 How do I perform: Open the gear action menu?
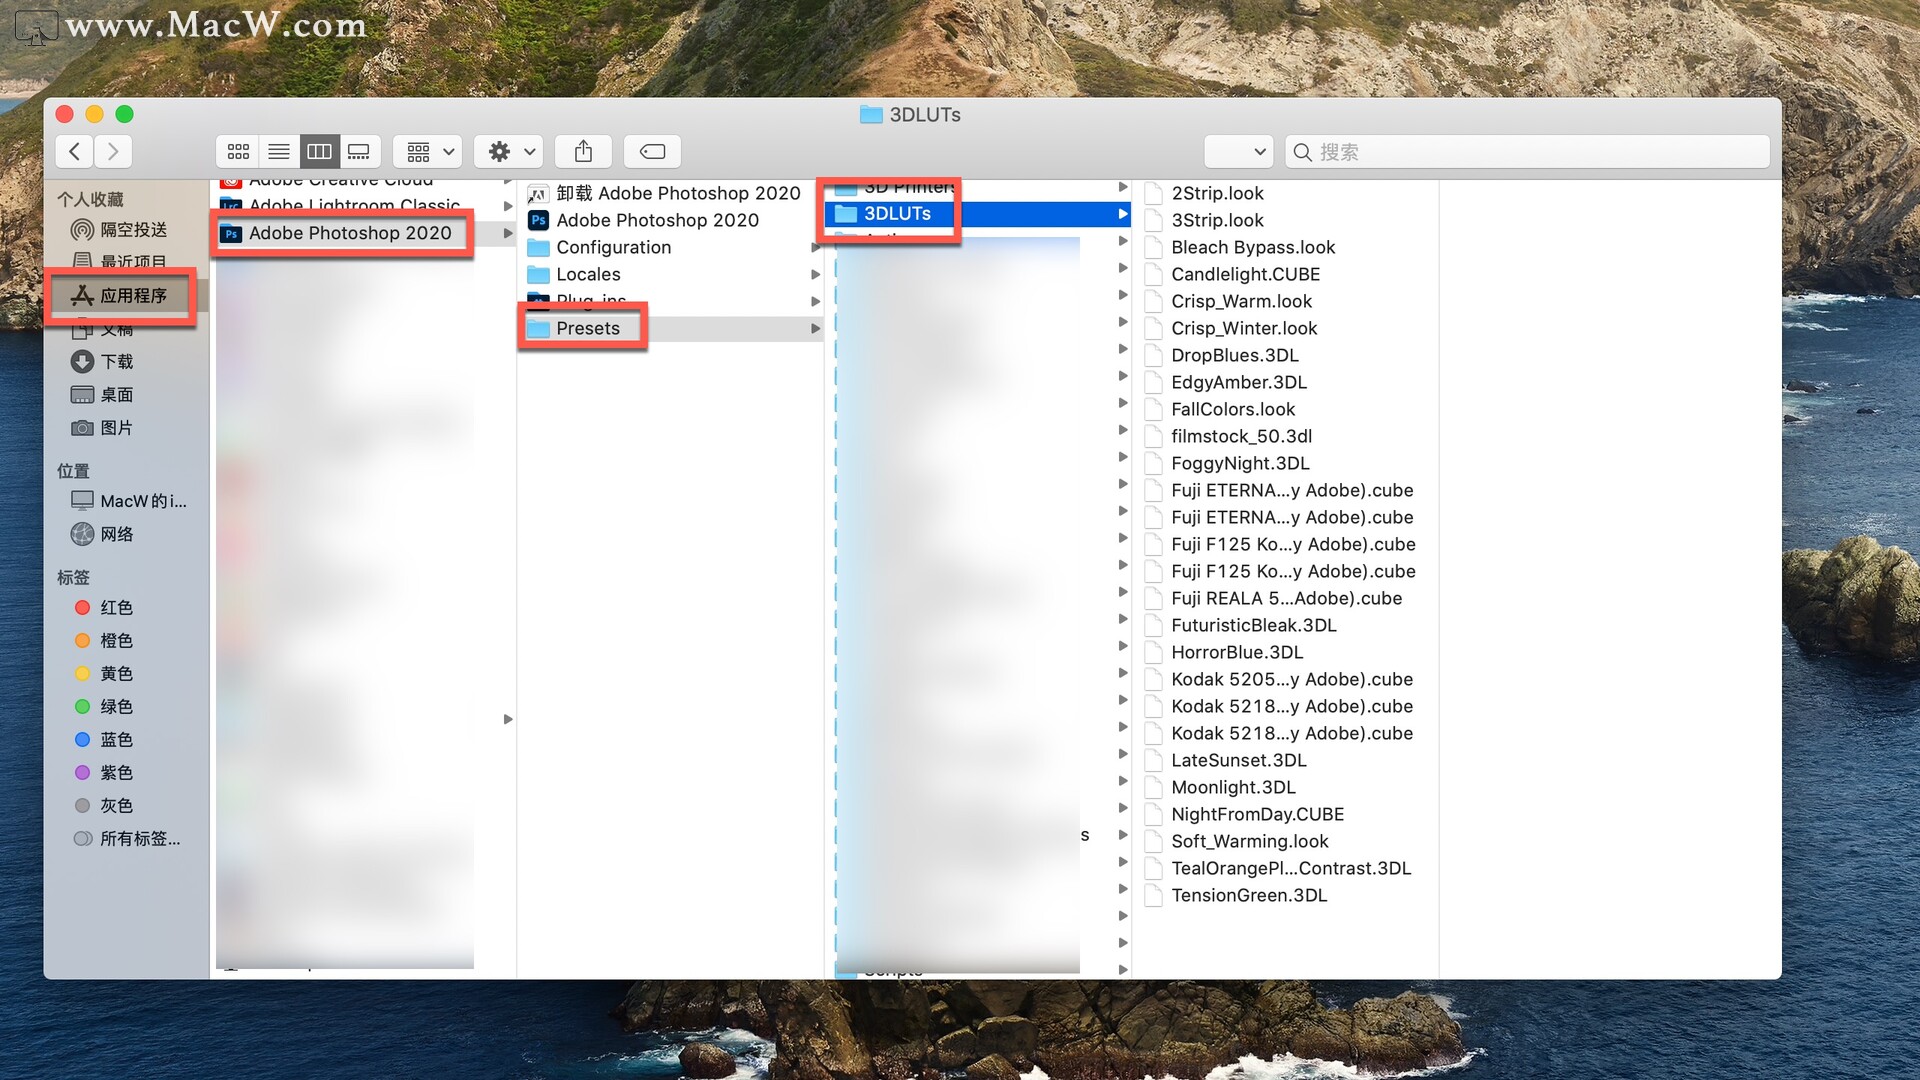pos(510,152)
